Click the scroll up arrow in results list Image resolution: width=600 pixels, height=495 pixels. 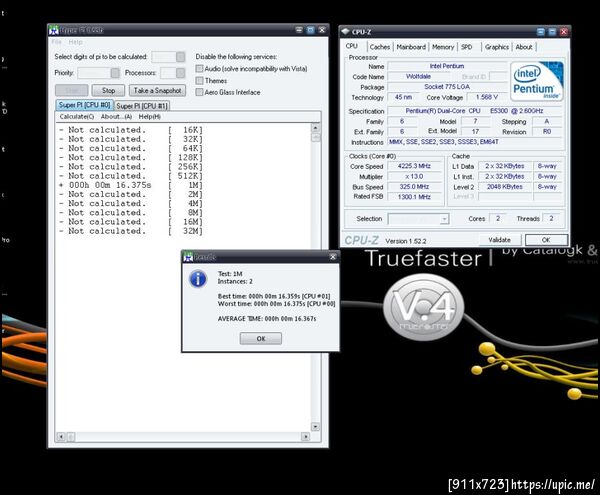tap(316, 128)
